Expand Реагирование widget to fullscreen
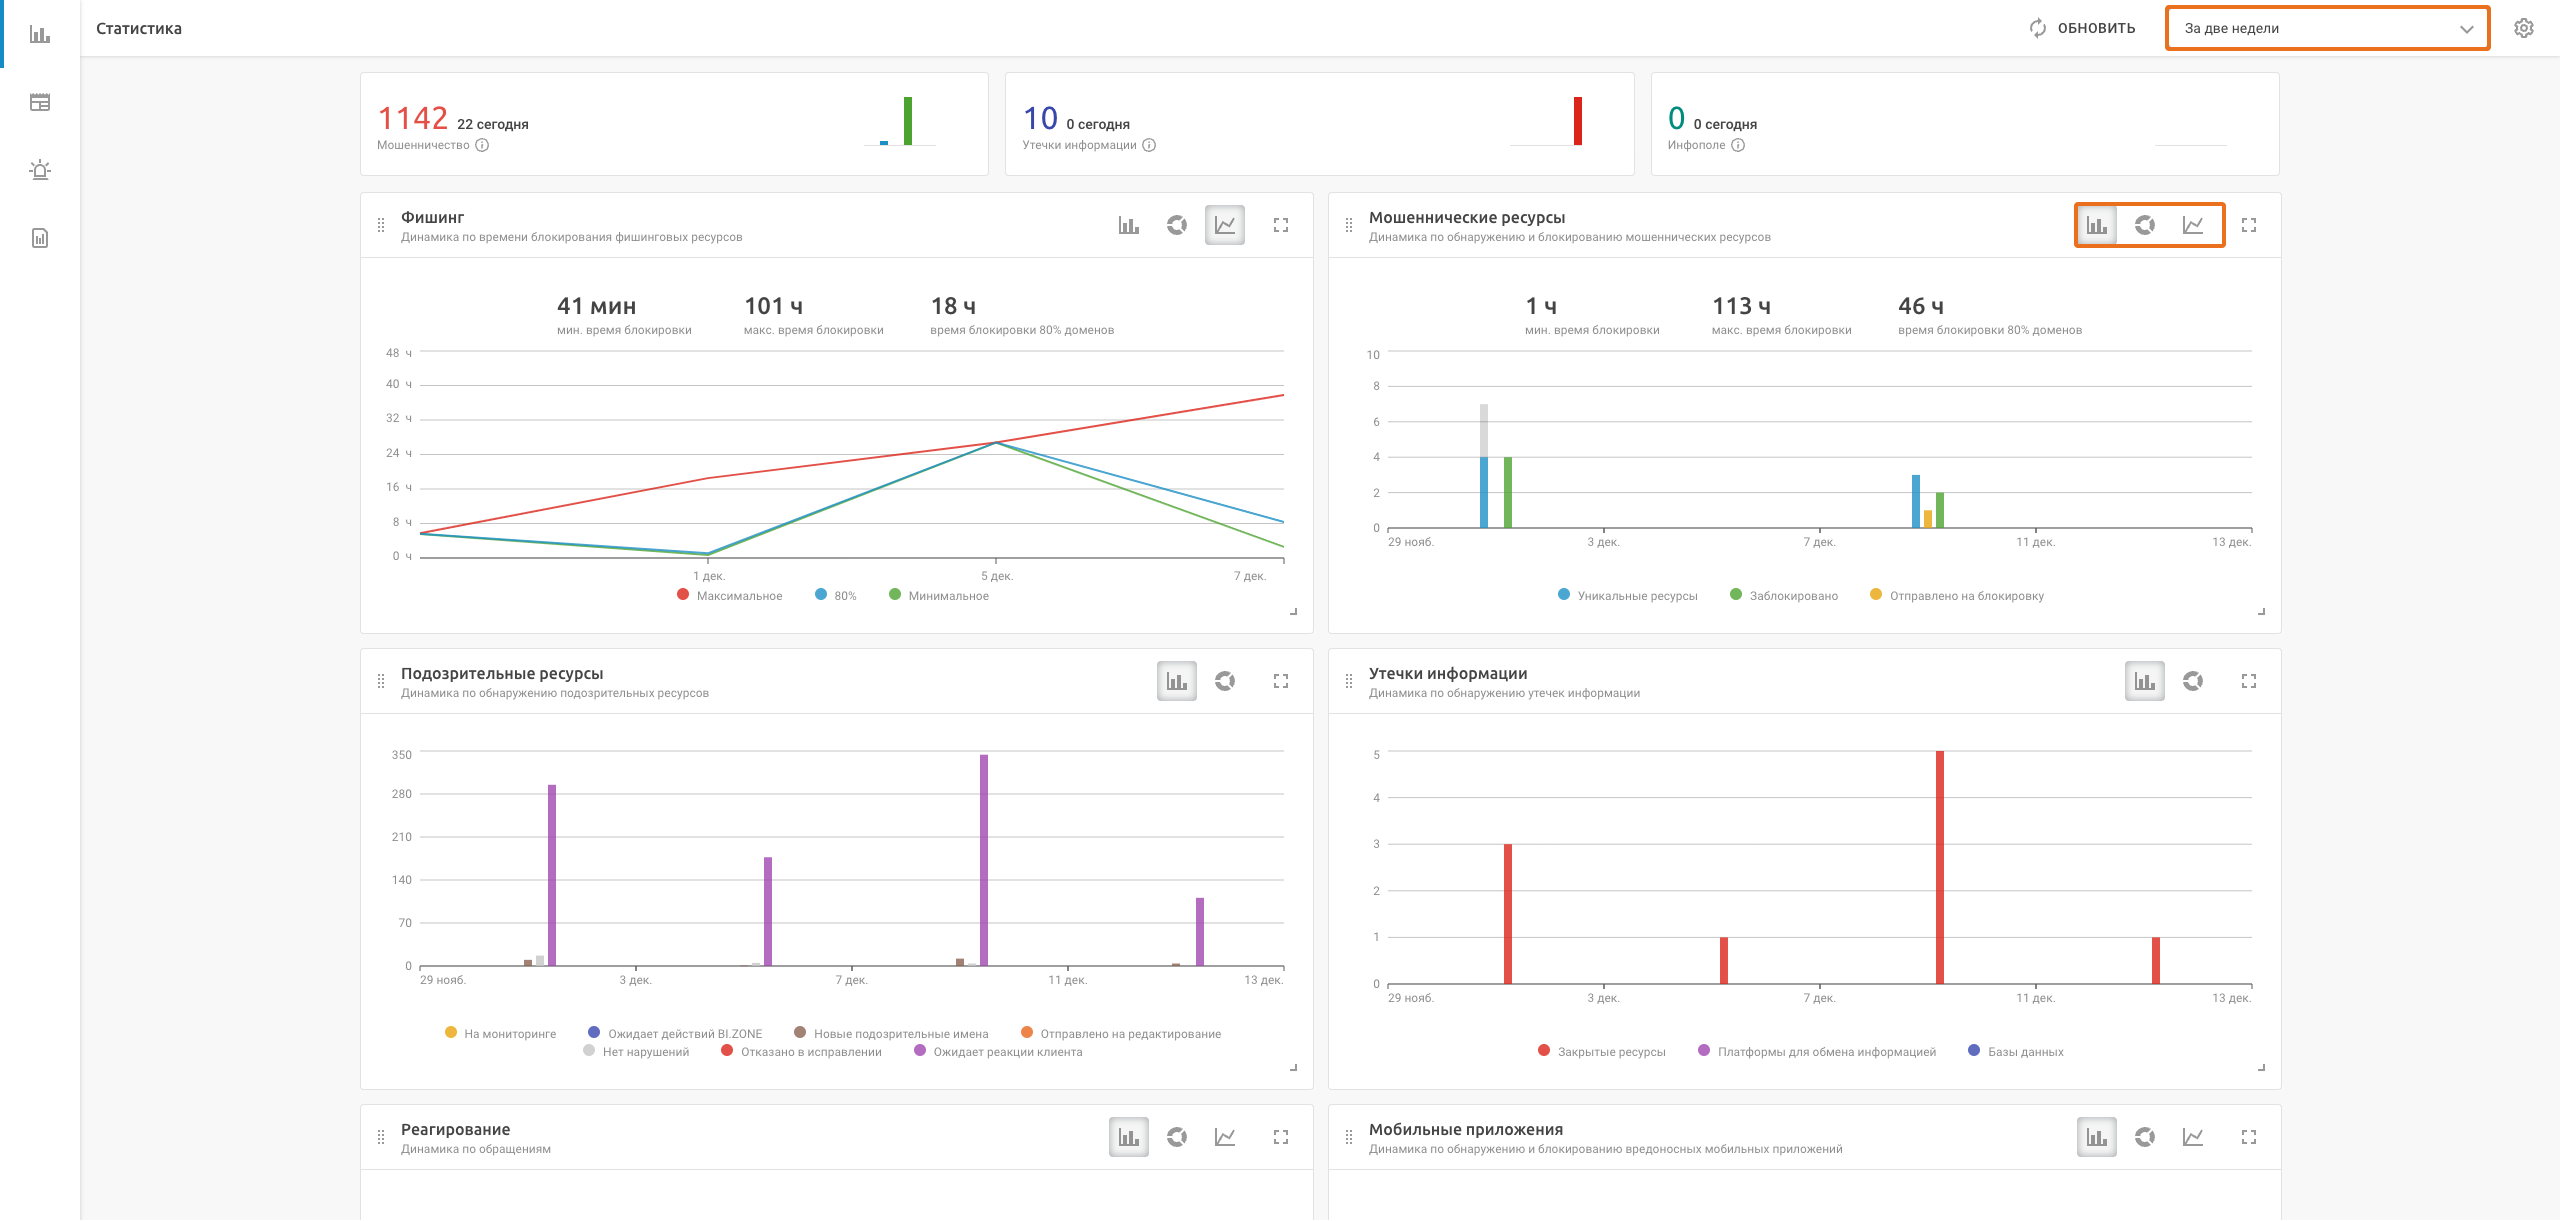 coord(1281,1137)
